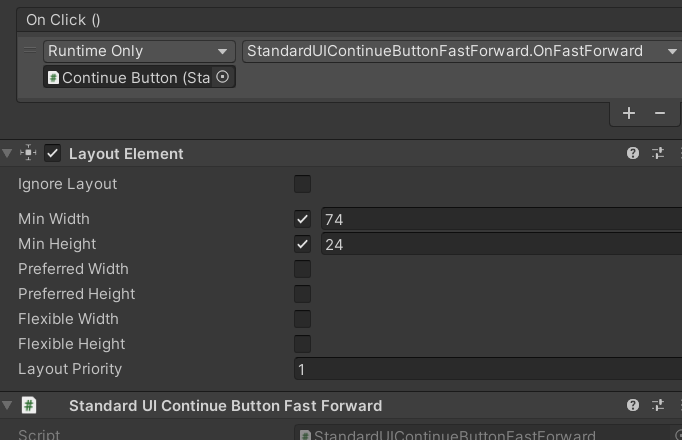This screenshot has height=440, width=682.
Task: Enable the Ignore Layout checkbox
Action: tap(302, 184)
